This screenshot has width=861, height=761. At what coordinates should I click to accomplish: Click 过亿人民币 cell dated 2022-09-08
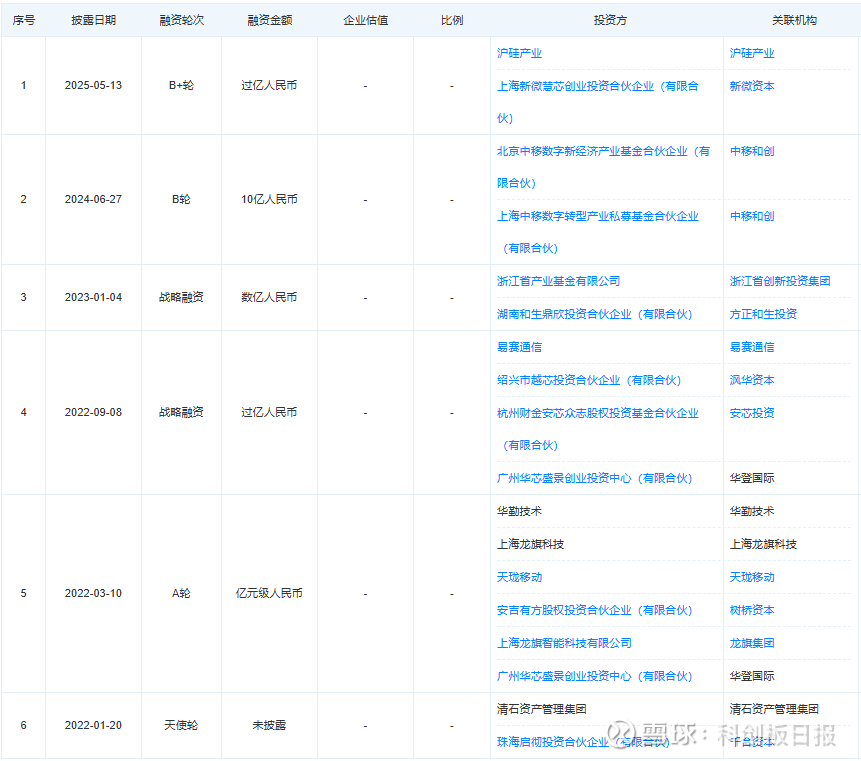coord(269,412)
